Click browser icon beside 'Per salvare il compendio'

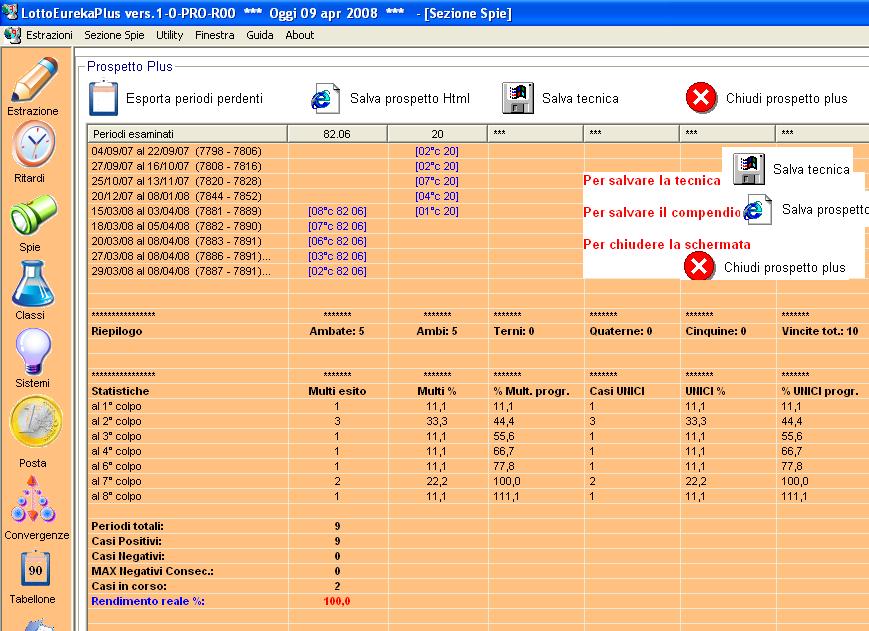[x=758, y=209]
